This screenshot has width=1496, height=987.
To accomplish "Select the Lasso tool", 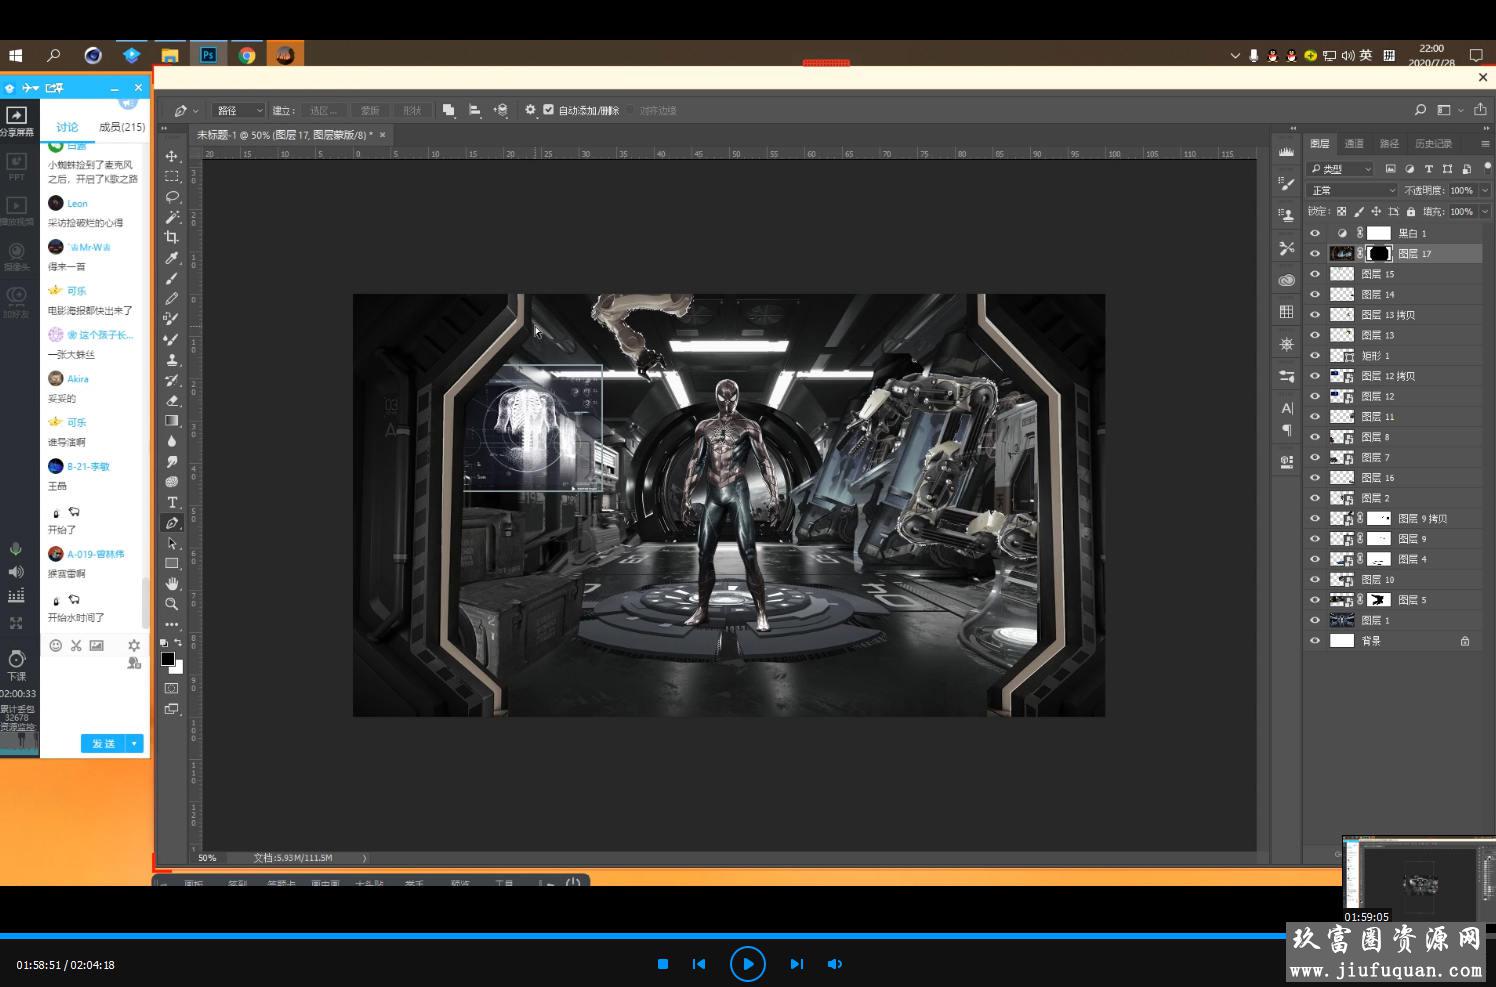I will pyautogui.click(x=172, y=197).
